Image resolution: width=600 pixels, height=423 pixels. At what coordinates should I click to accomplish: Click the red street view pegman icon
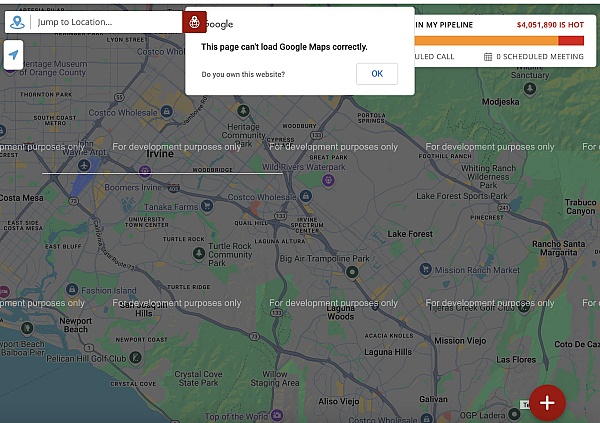194,22
